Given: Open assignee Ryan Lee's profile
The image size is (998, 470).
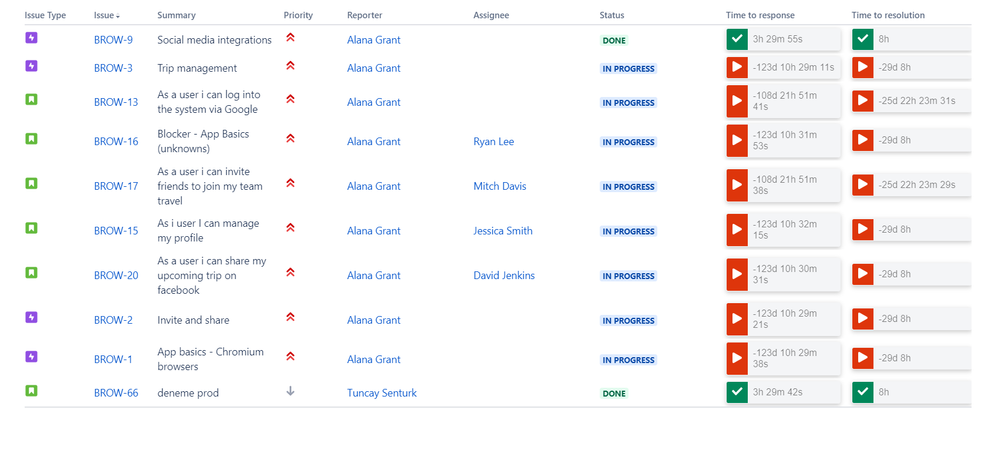Looking at the screenshot, I should [x=493, y=141].
